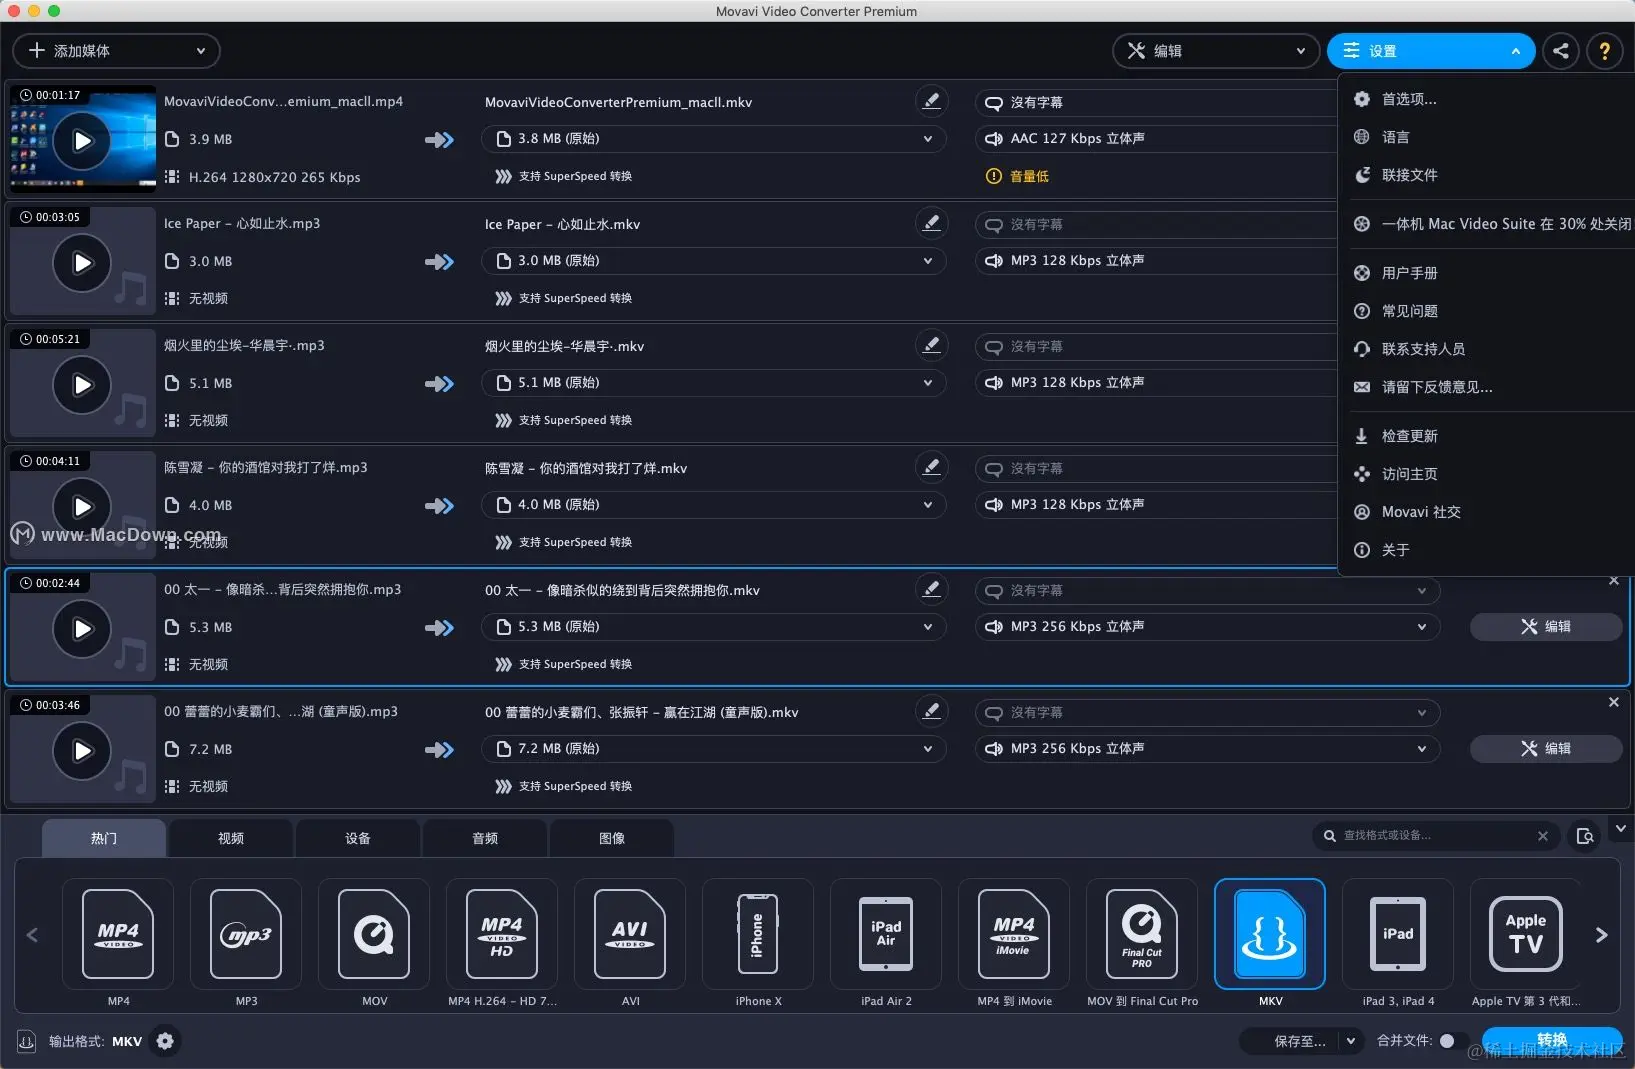Viewport: 1635px width, 1069px height.
Task: Open 联系支持人员 menu item
Action: pos(1423,349)
